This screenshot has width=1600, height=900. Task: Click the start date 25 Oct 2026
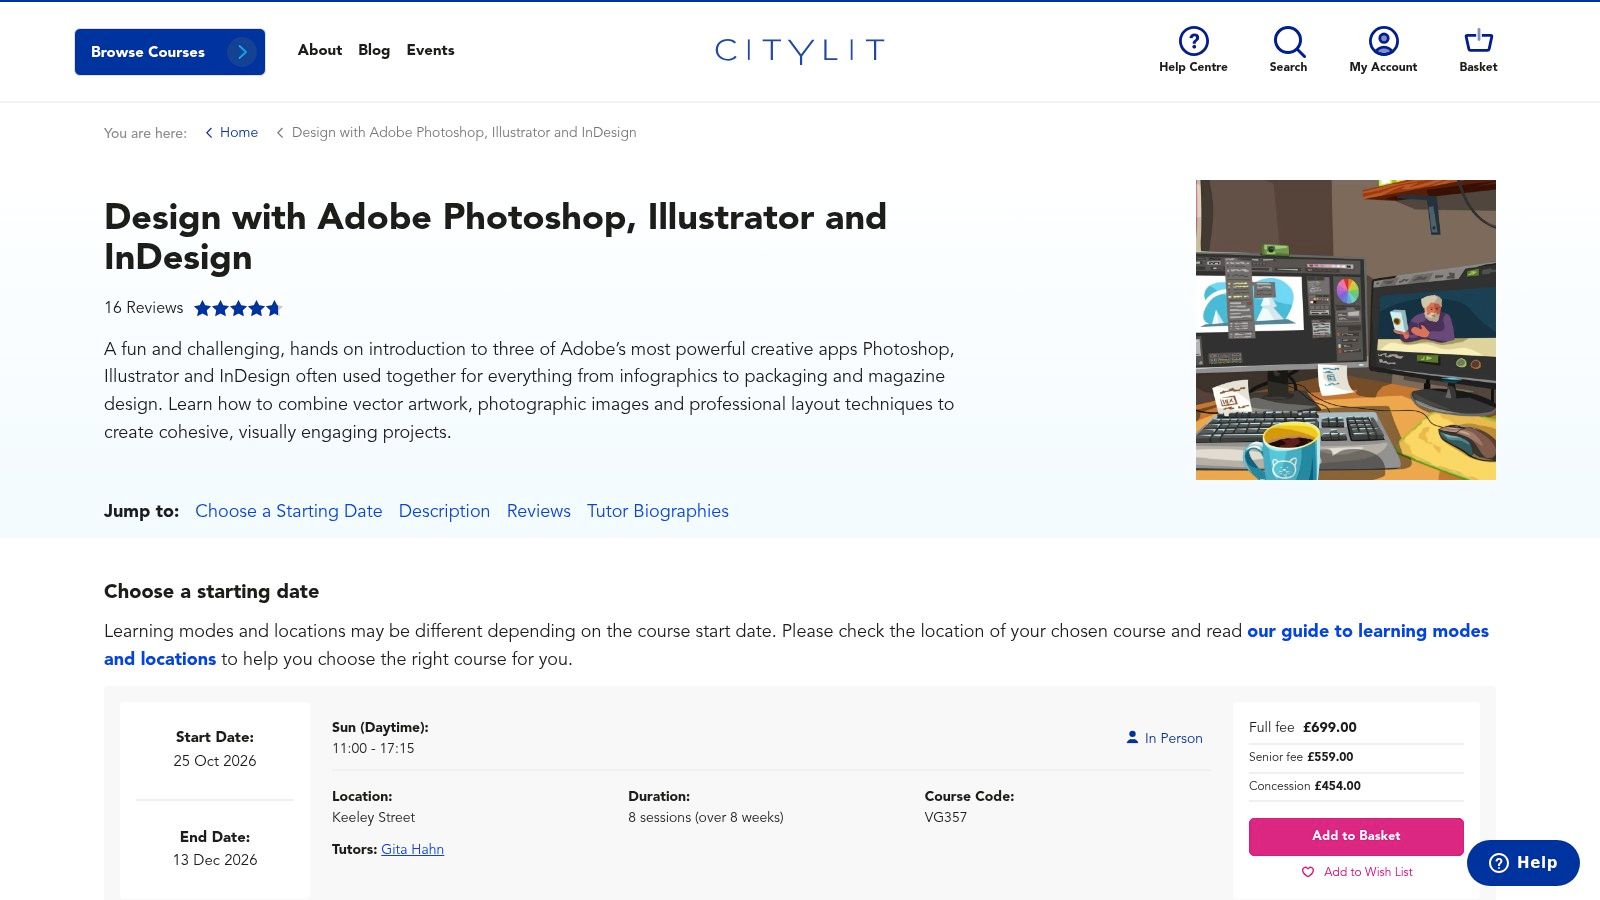(215, 761)
